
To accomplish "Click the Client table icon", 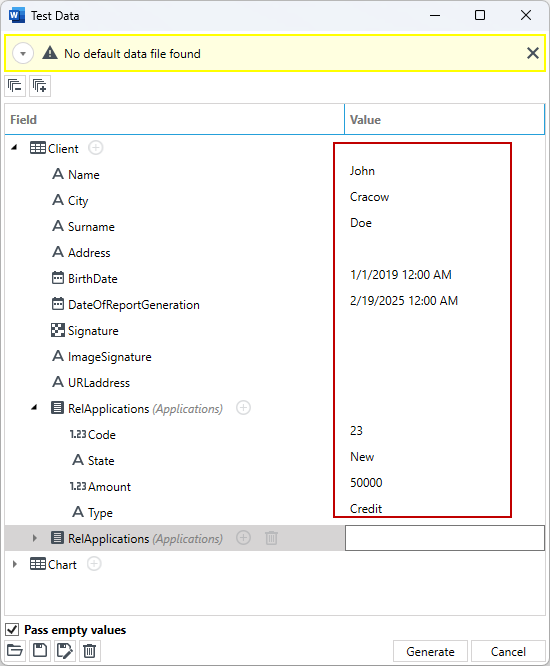I will pyautogui.click(x=38, y=148).
